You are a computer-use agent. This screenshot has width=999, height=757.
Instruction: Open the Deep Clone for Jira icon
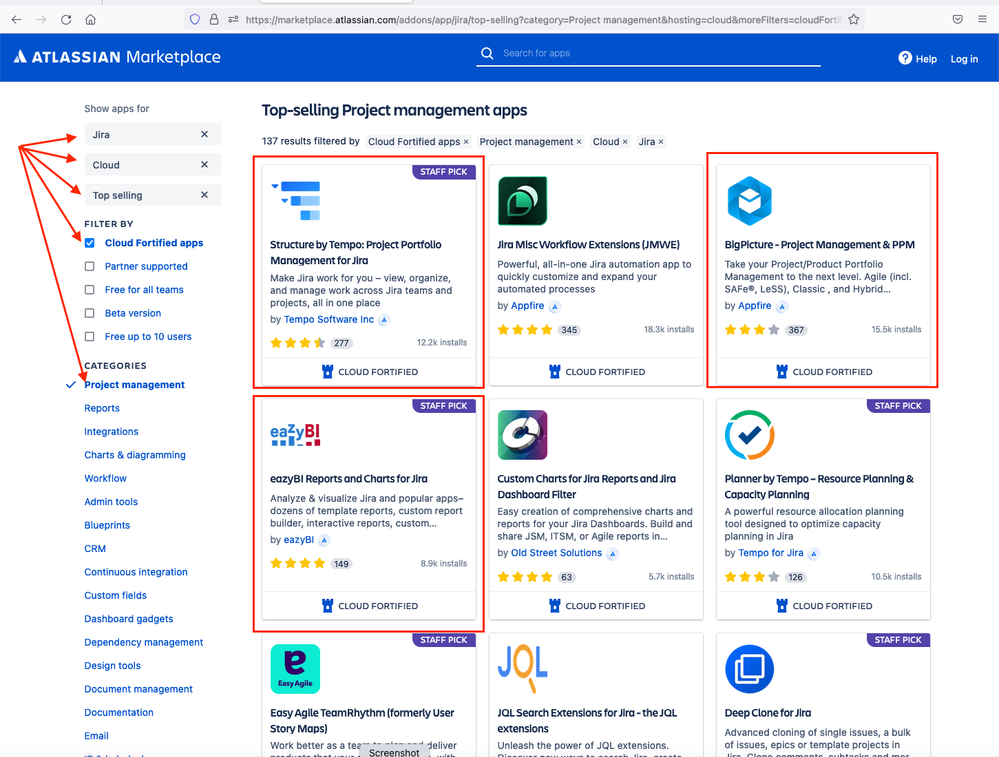[x=749, y=668]
